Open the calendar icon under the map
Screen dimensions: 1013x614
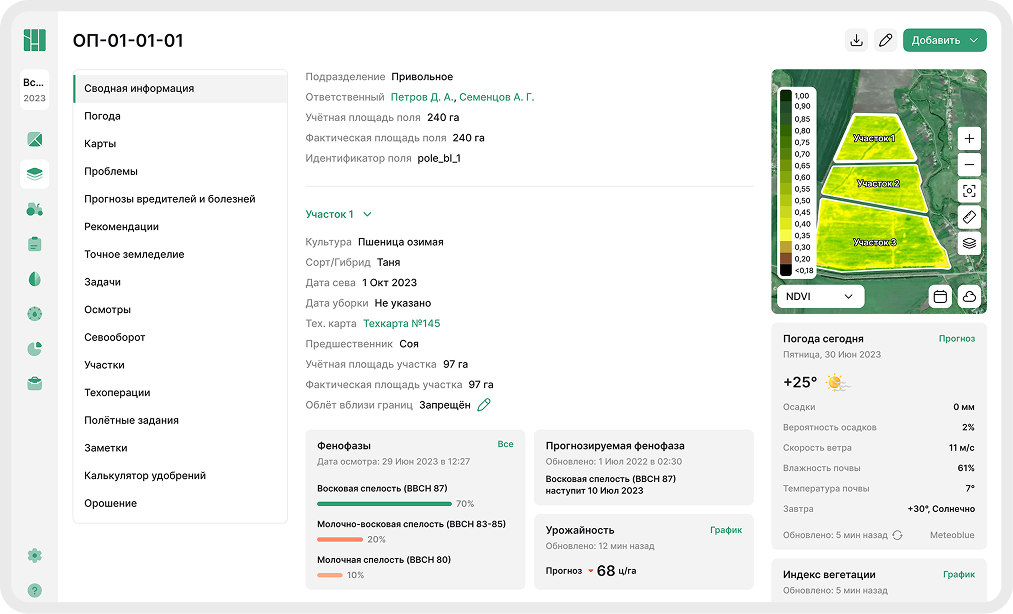pyautogui.click(x=940, y=296)
